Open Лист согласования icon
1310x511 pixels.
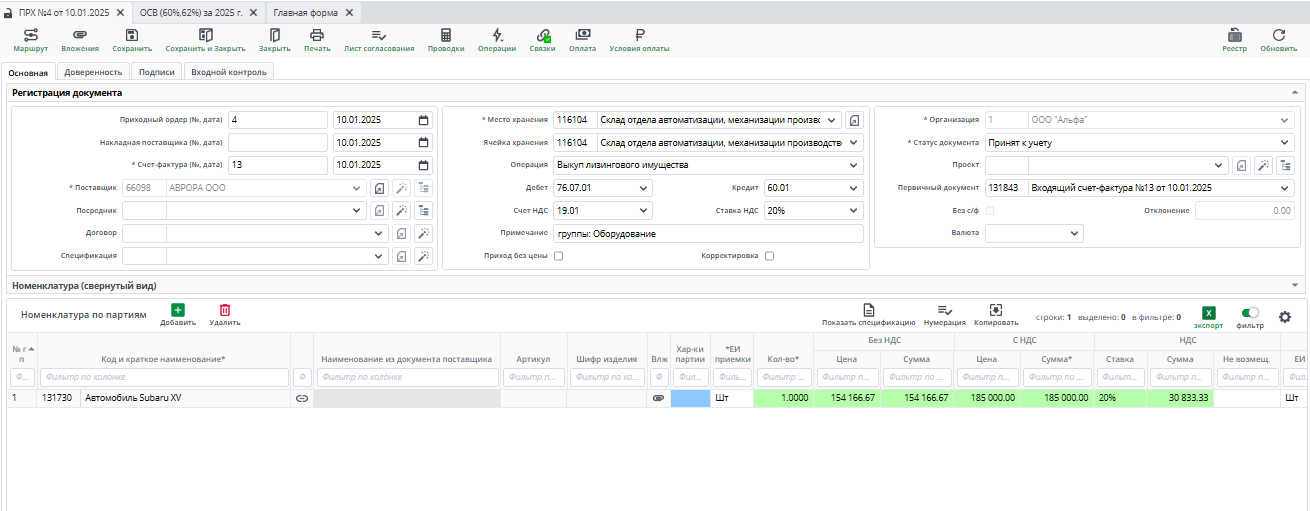point(379,35)
